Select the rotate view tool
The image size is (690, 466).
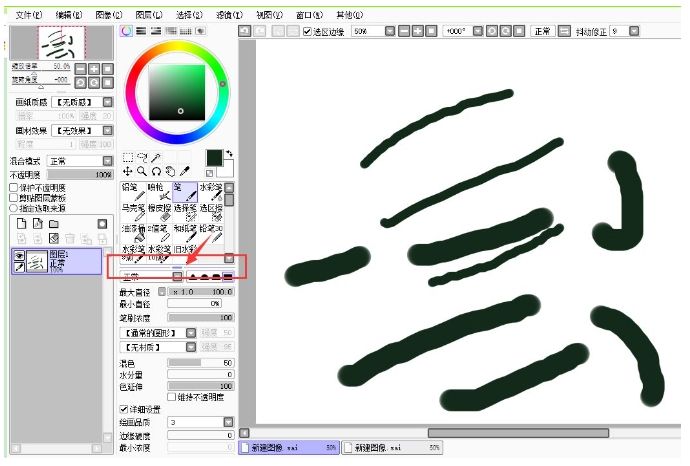(x=156, y=171)
